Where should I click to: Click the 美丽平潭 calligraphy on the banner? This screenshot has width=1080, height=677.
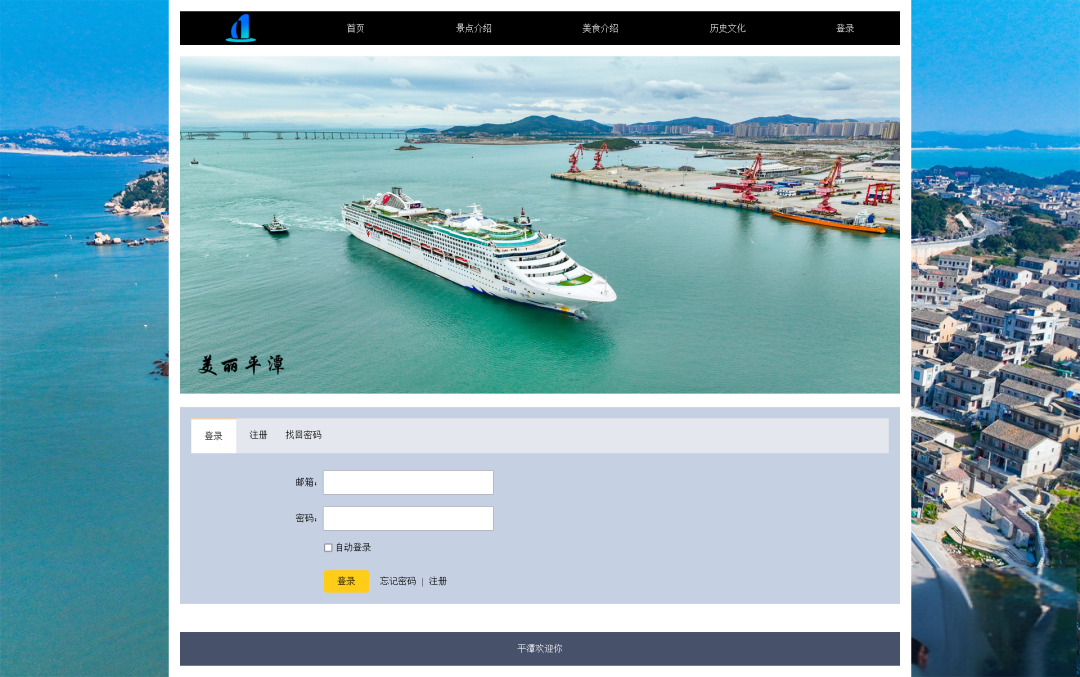coord(241,365)
